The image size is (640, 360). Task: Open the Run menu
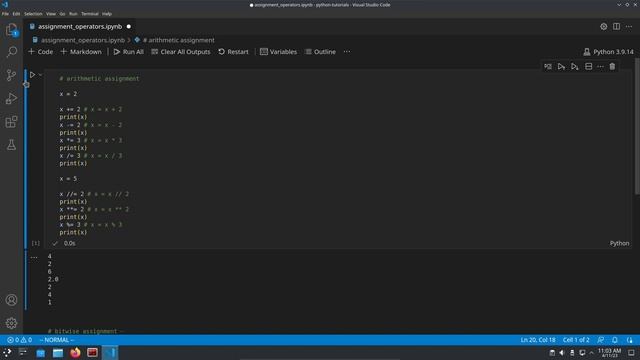click(73, 14)
